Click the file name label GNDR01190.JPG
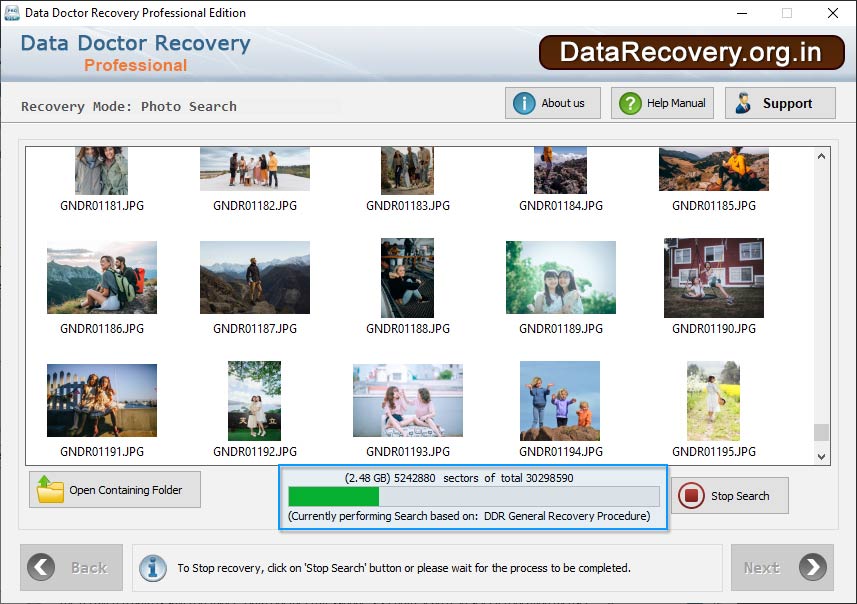The image size is (857, 604). (x=714, y=329)
